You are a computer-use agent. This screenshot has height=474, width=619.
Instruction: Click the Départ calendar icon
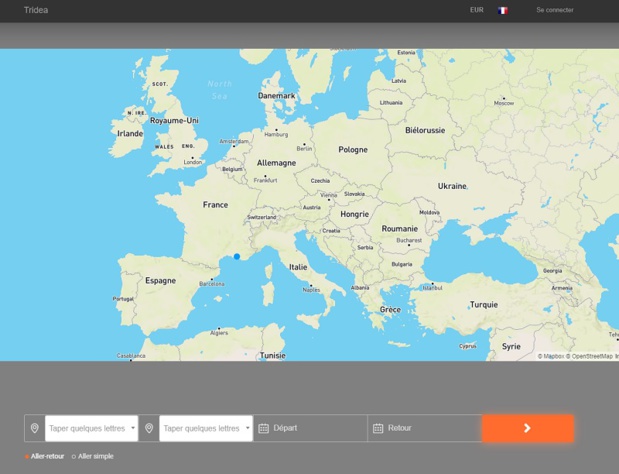coord(264,428)
